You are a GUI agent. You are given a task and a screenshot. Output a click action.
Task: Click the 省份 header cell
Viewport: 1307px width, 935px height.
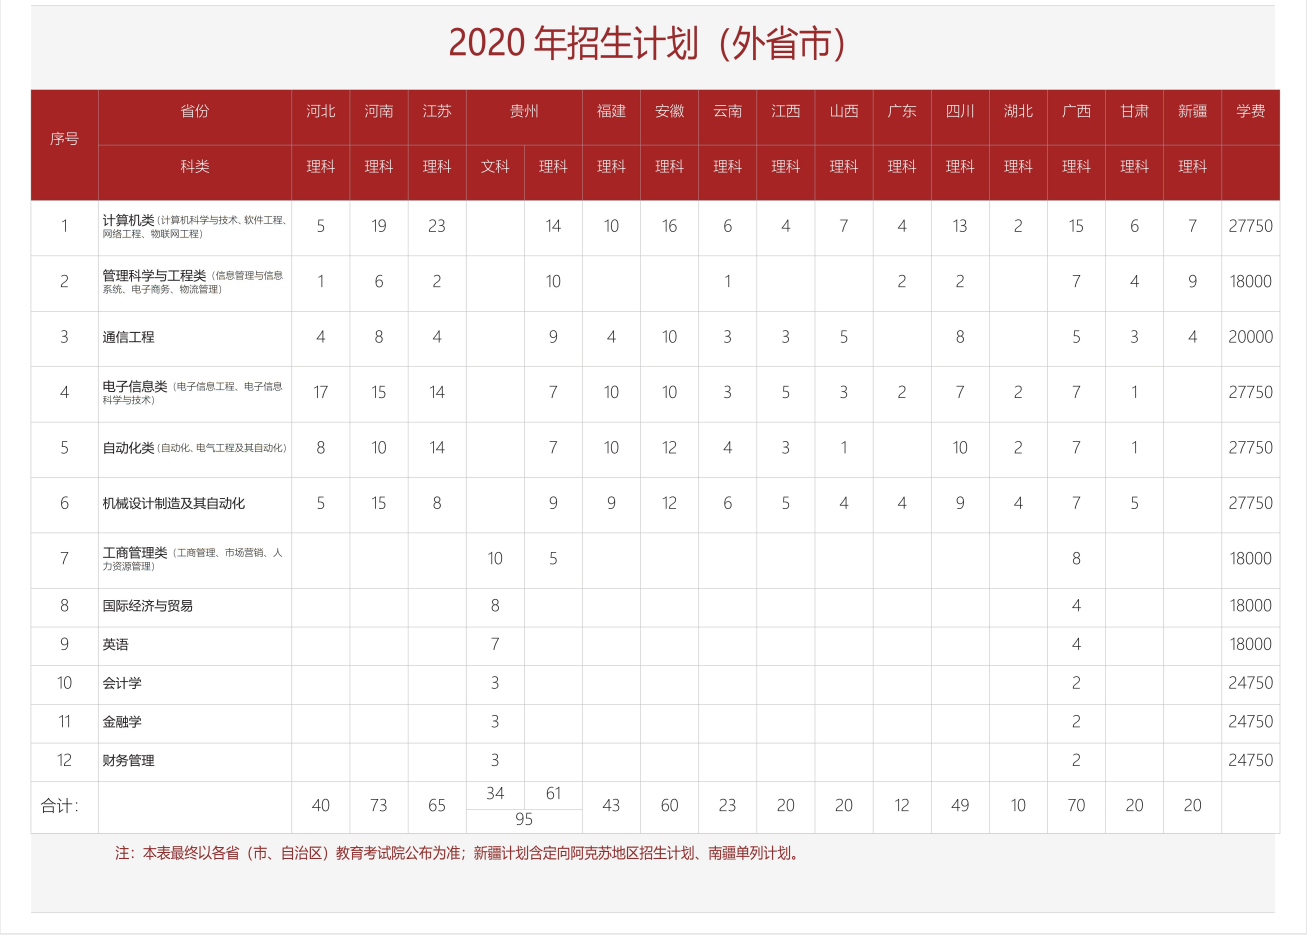[195, 111]
